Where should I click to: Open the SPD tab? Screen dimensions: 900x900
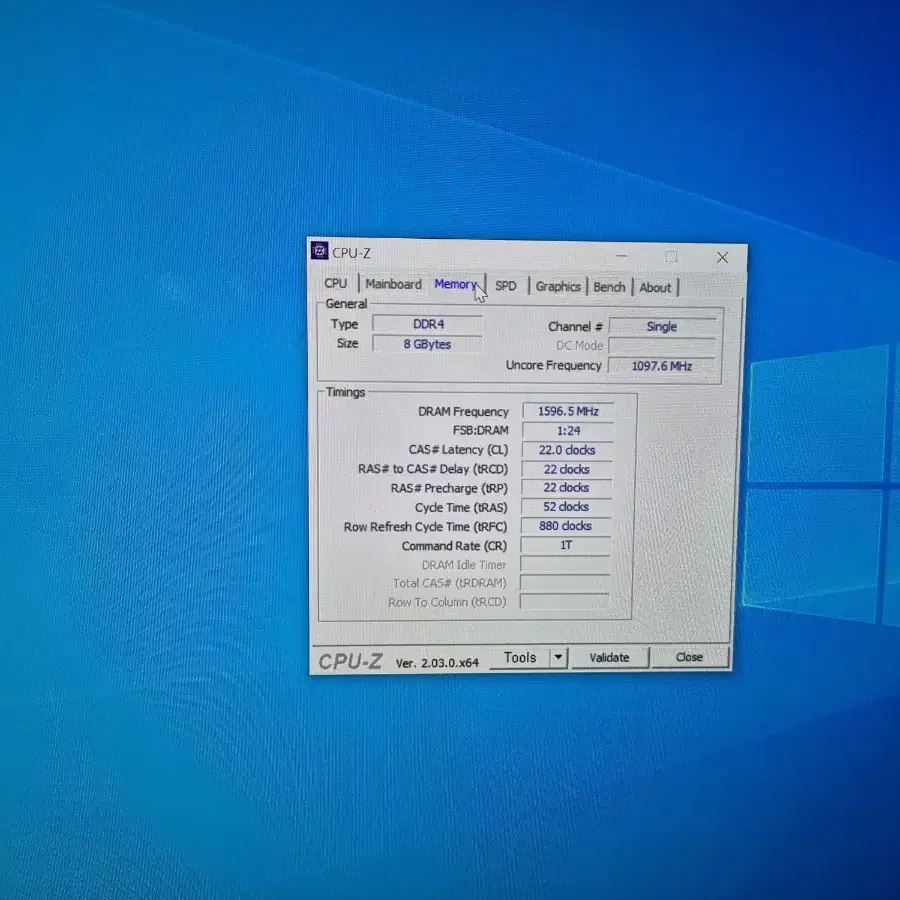(506, 286)
